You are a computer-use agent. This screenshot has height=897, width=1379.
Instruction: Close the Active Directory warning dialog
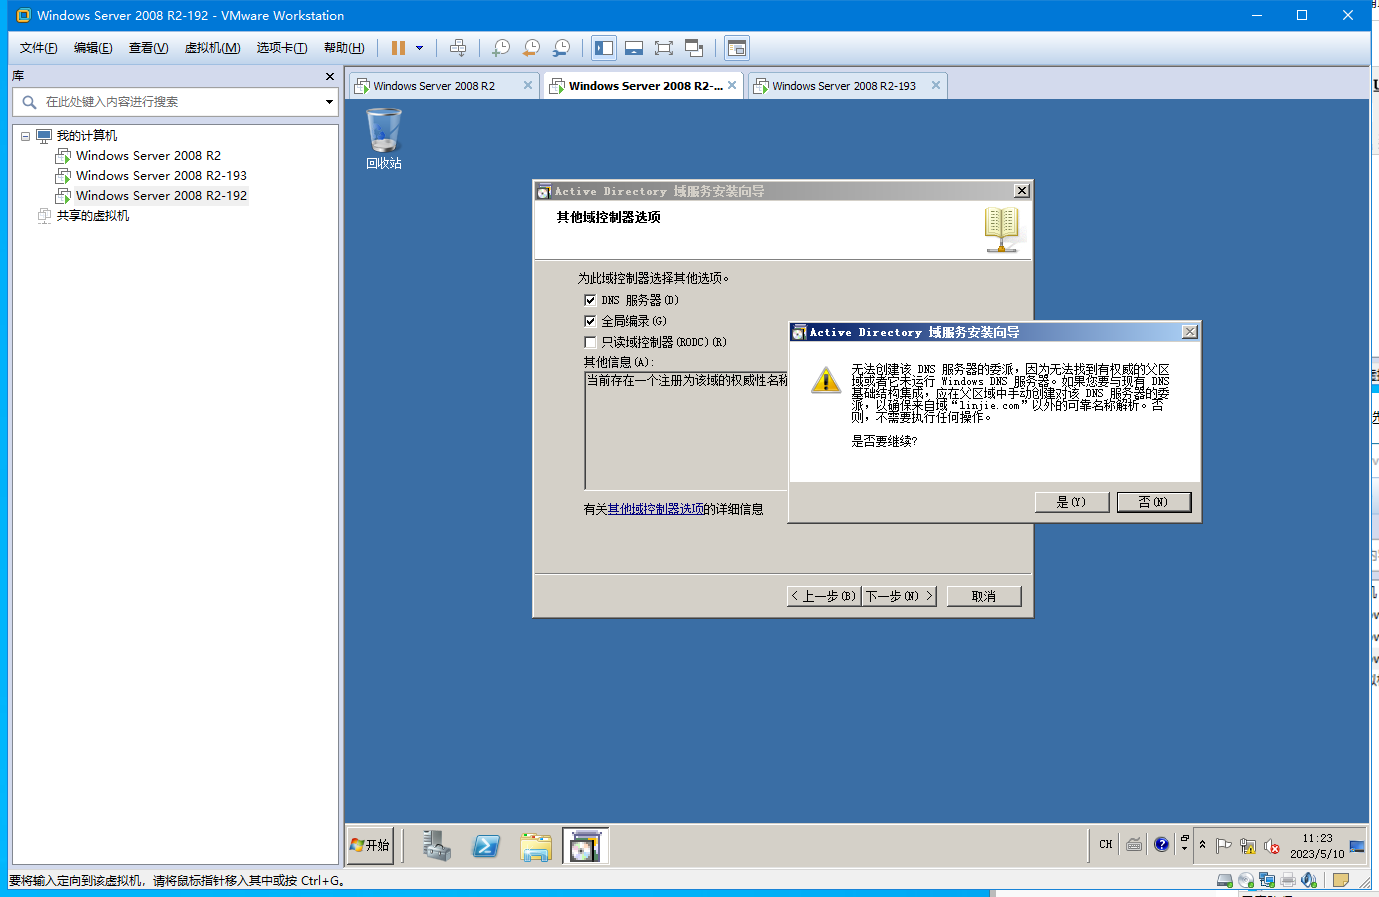click(x=1189, y=332)
